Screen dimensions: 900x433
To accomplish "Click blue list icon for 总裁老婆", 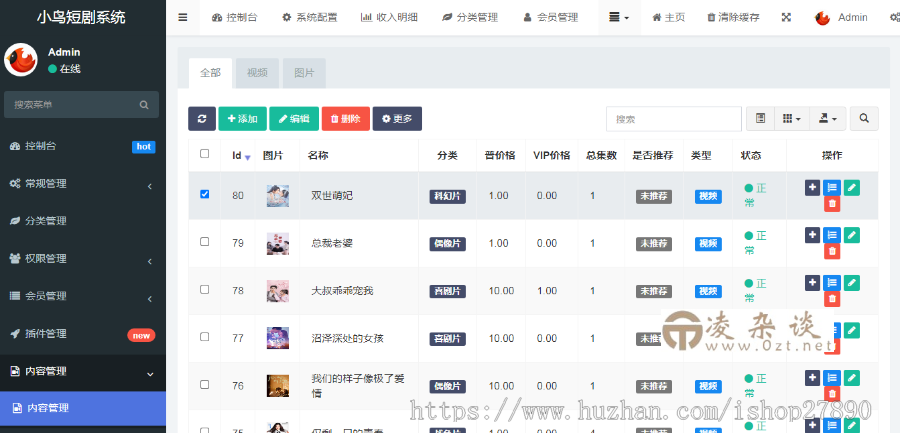I will 832,235.
